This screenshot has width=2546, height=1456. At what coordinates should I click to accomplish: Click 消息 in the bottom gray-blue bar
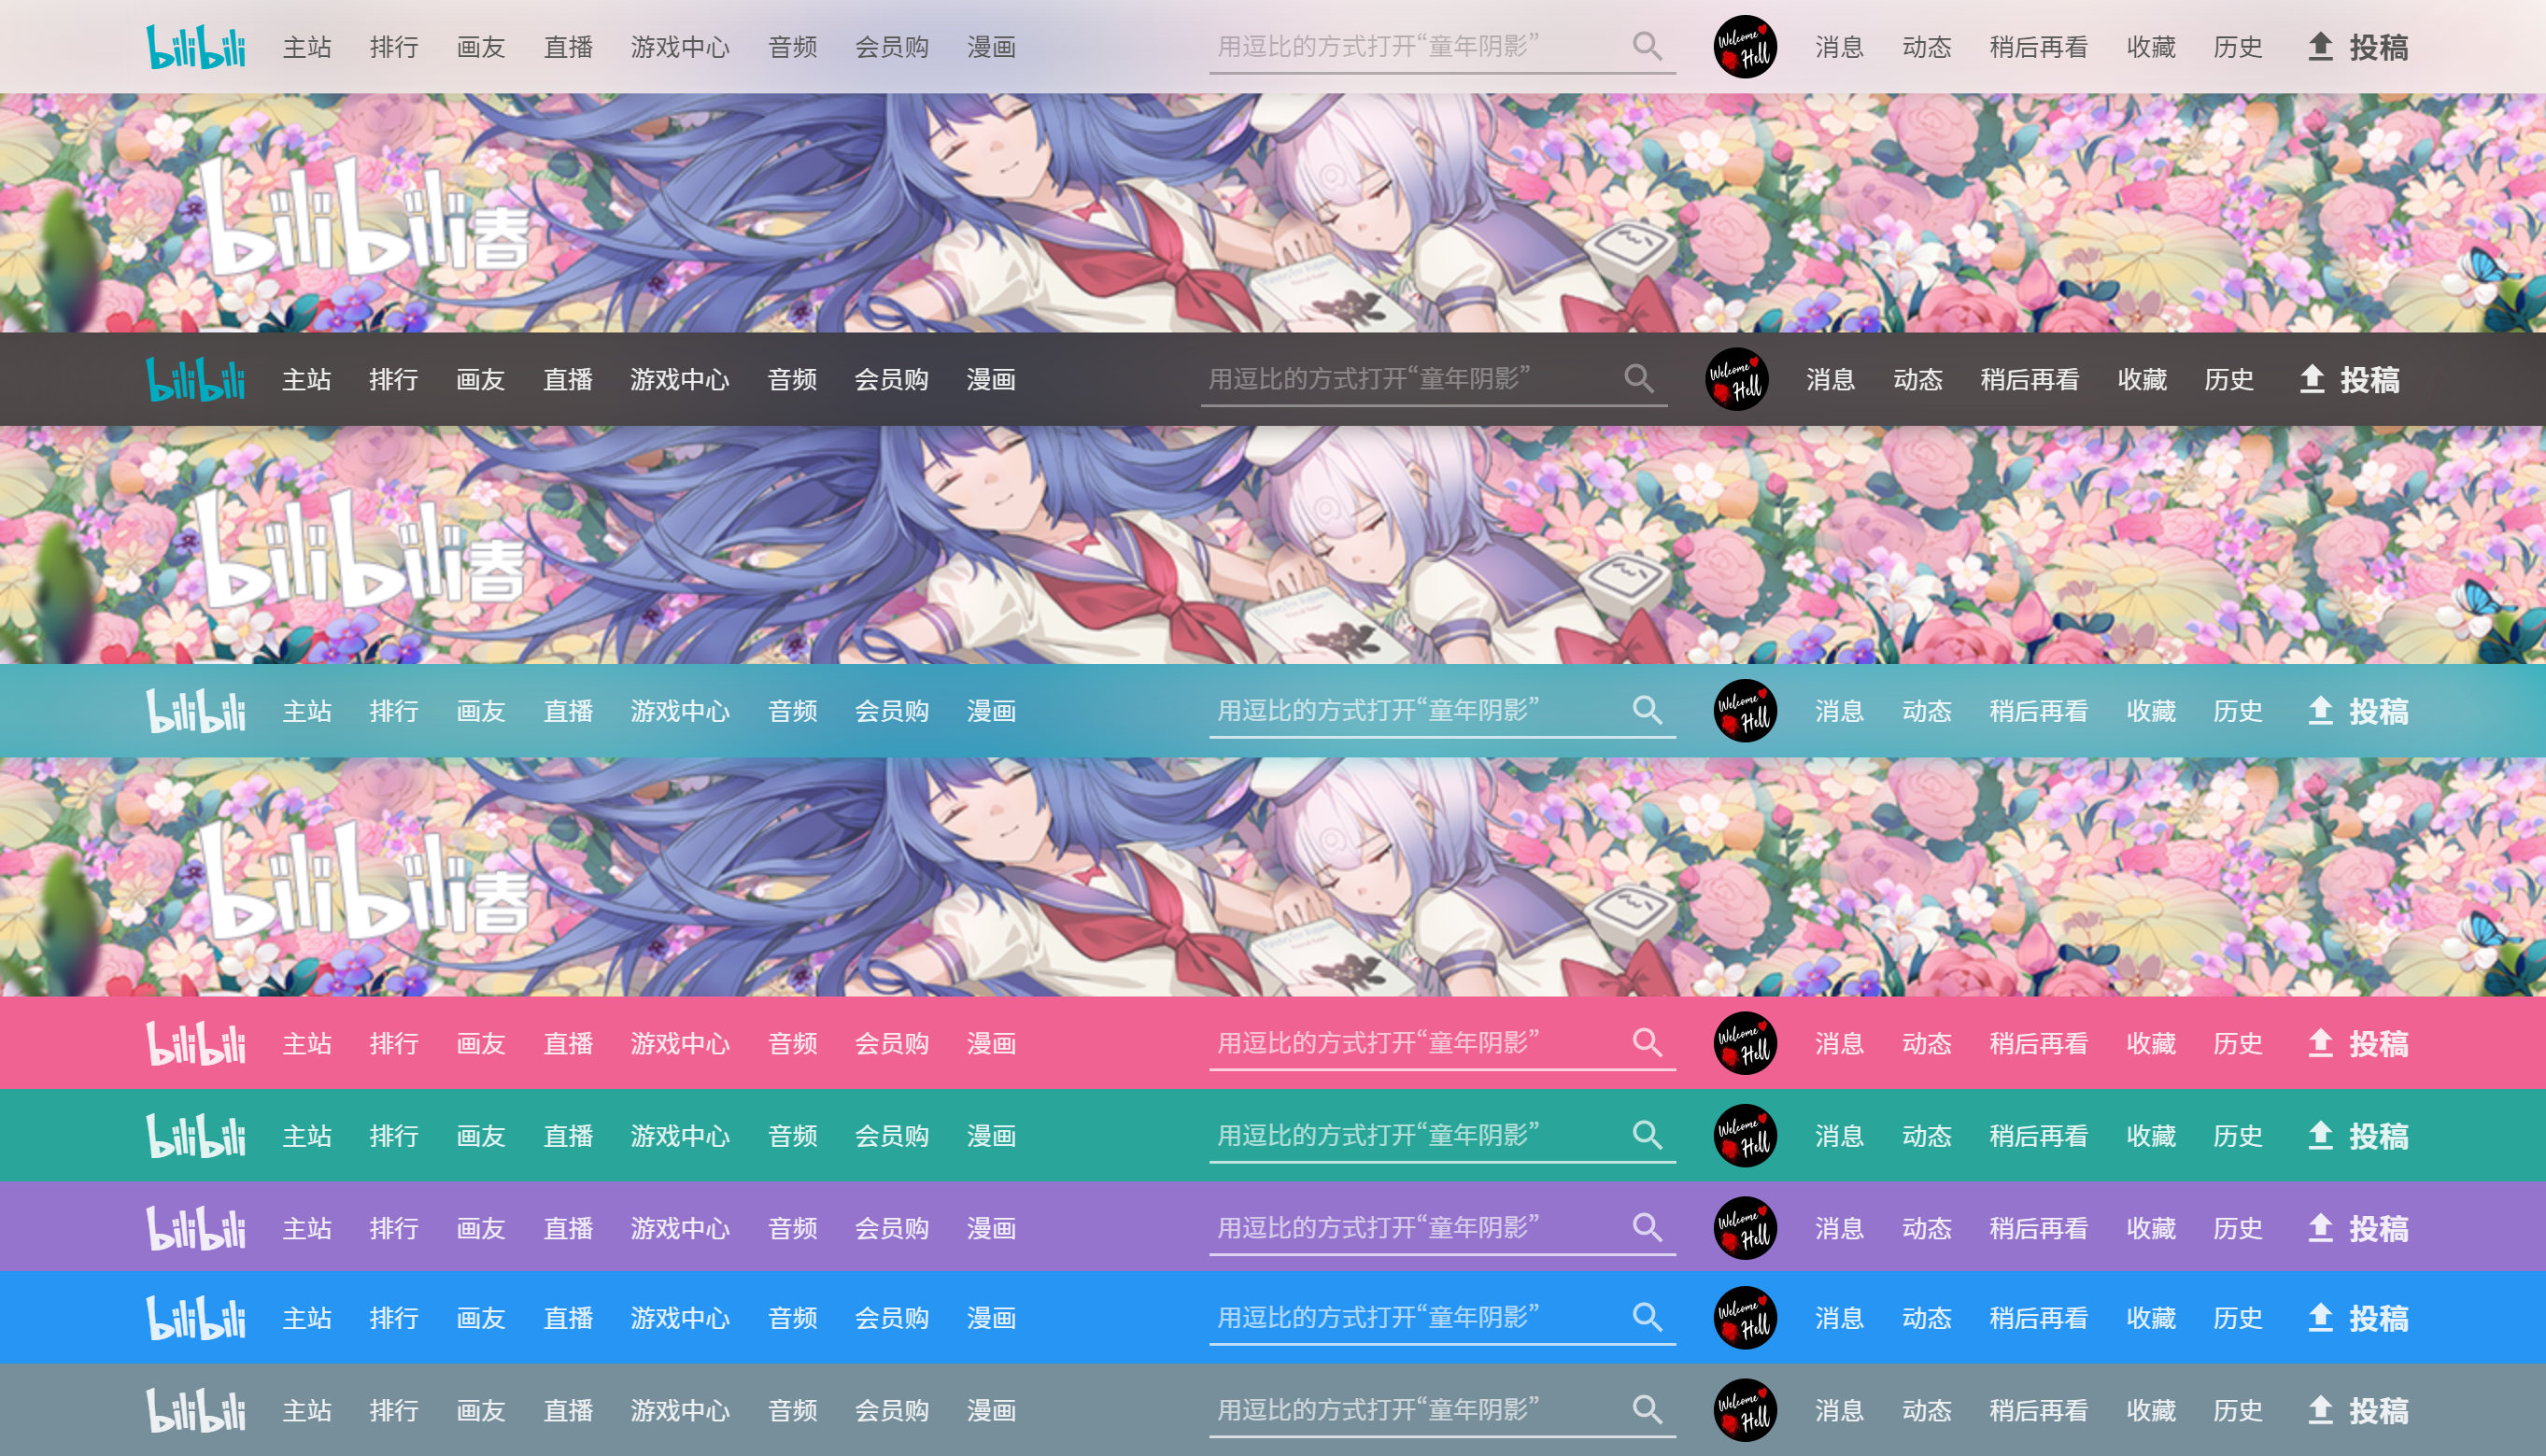tap(1839, 1411)
